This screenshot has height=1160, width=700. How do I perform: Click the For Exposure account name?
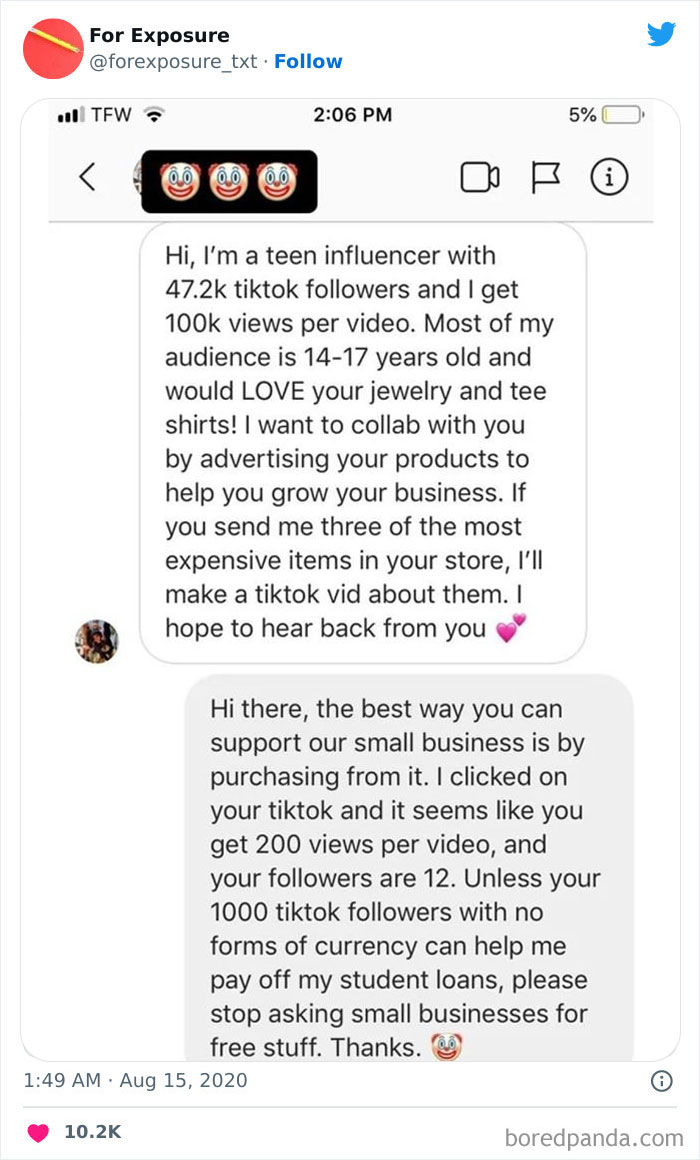tap(159, 36)
